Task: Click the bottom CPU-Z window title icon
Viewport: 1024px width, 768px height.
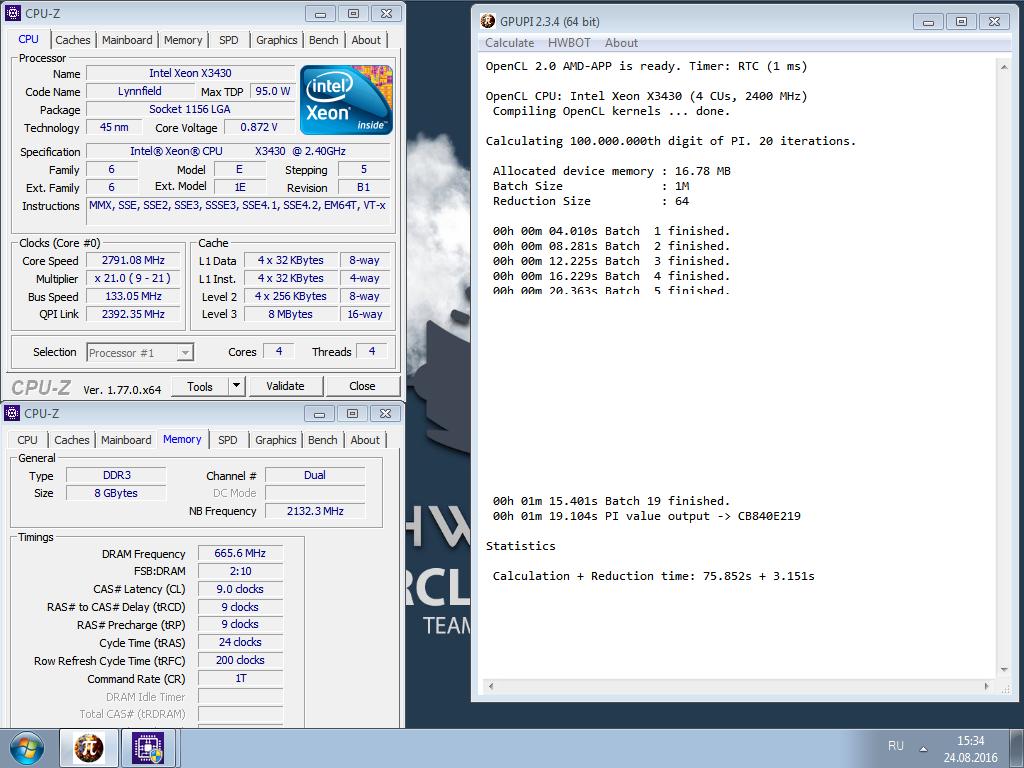Action: click(12, 413)
